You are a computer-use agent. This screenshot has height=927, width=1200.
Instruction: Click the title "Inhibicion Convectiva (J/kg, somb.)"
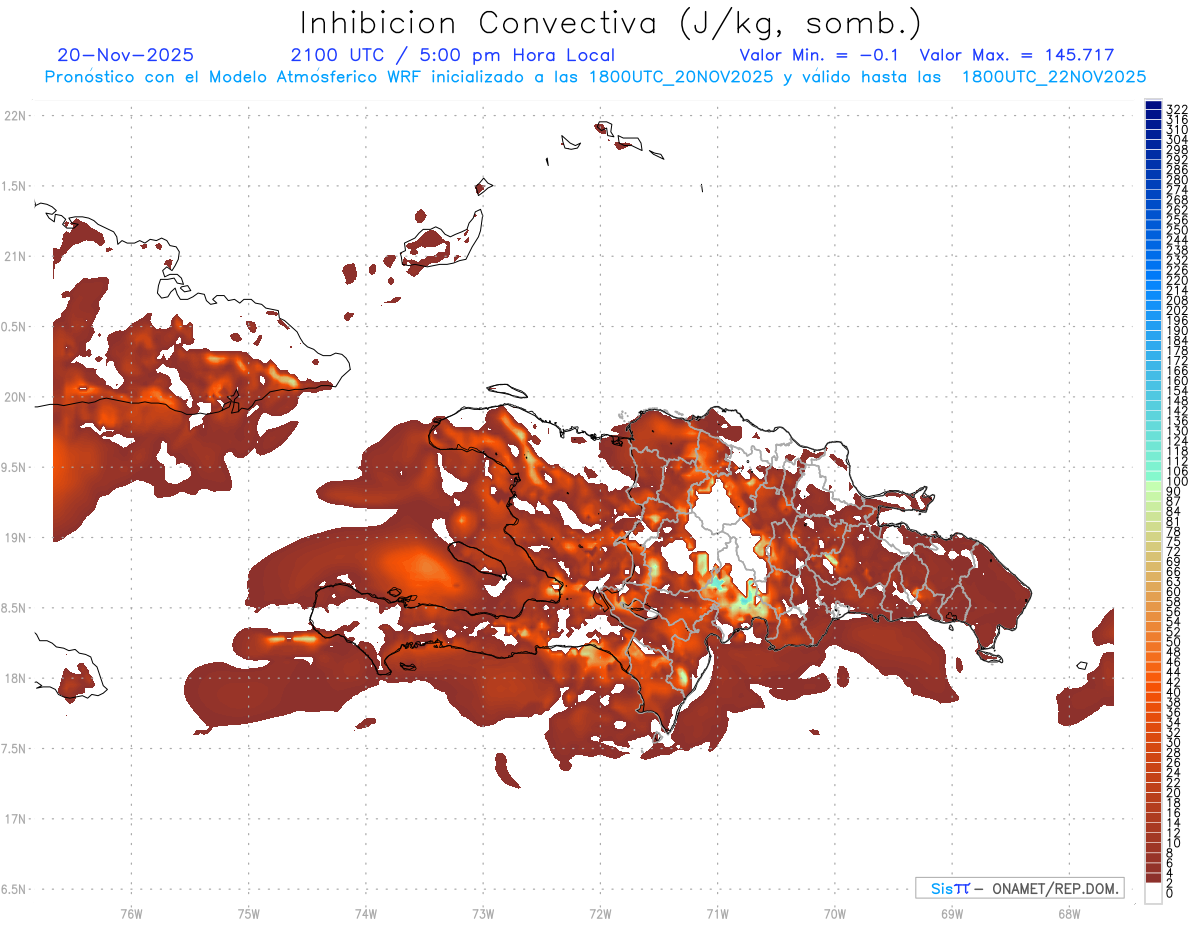[x=610, y=24]
